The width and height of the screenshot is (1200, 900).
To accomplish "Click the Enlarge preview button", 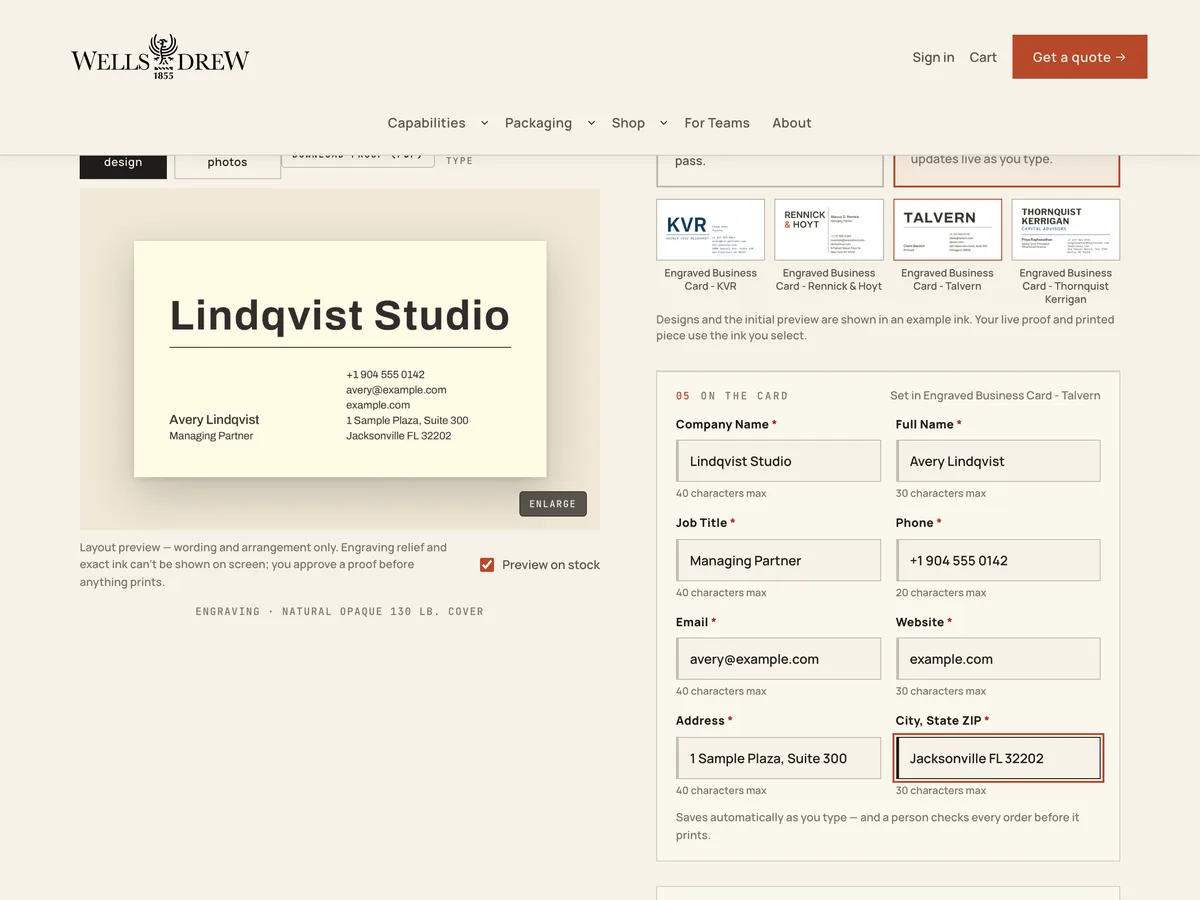I will tap(553, 504).
